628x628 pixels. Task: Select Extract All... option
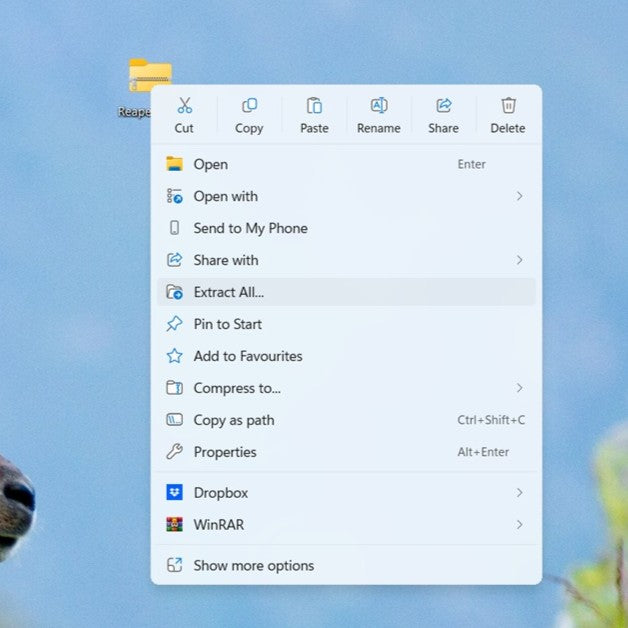pos(346,292)
